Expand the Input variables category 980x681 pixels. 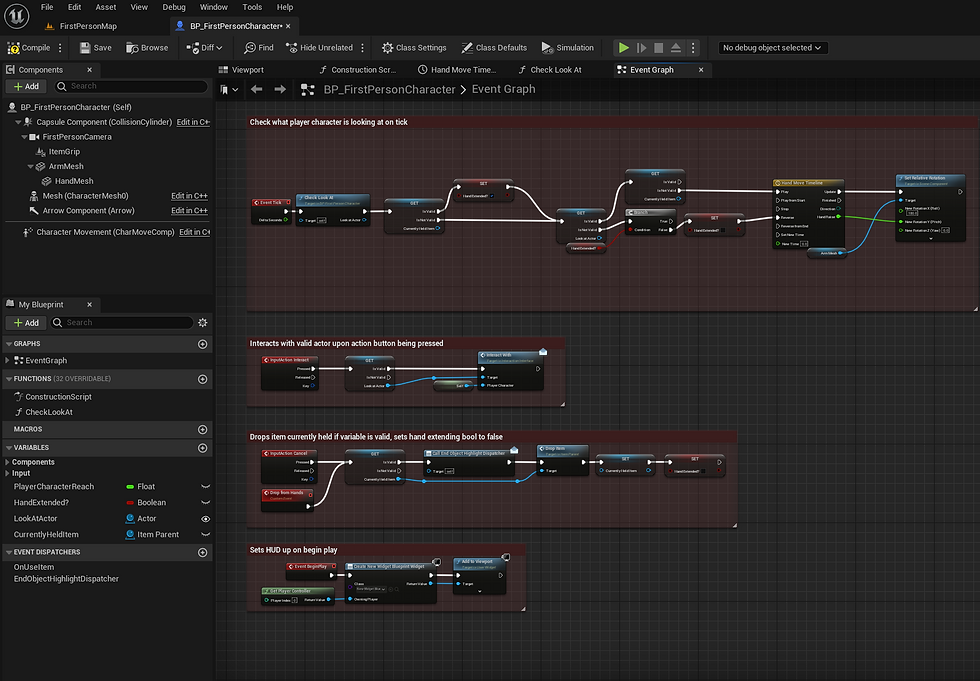[8, 474]
